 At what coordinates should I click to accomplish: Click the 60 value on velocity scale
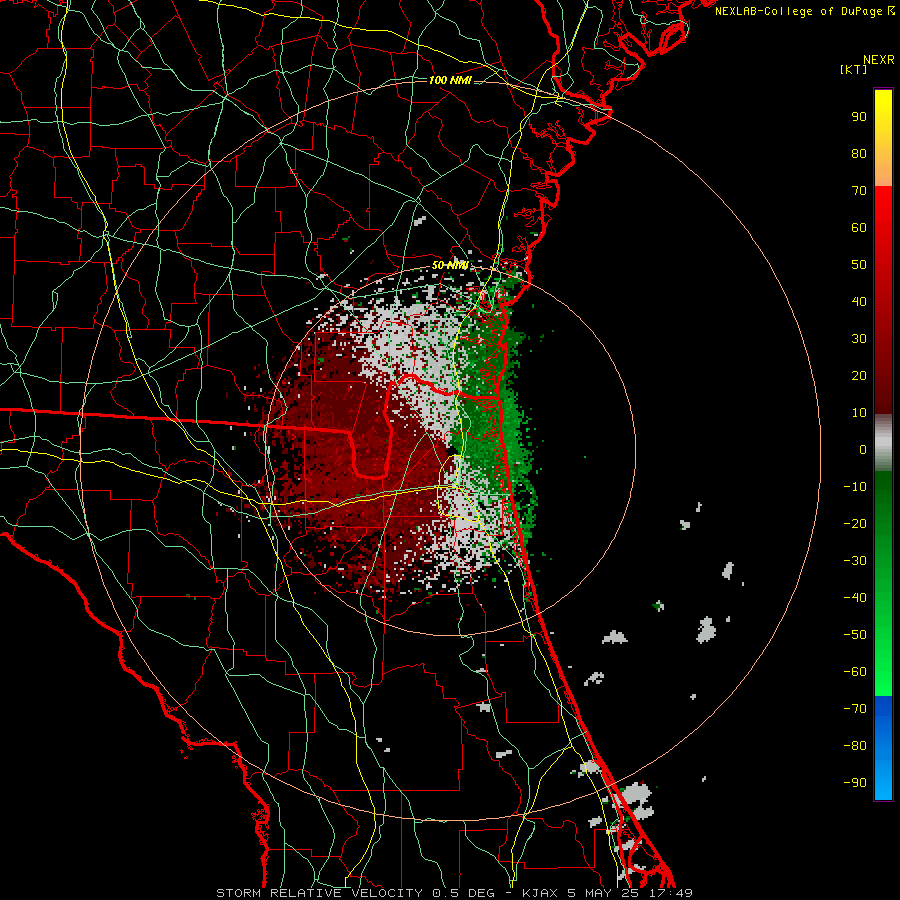pos(859,227)
